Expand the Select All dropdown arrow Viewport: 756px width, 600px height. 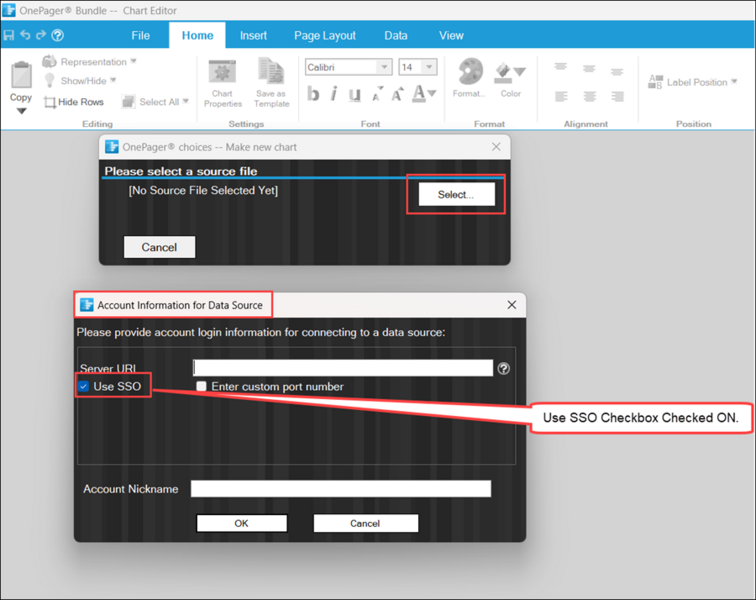click(x=186, y=101)
